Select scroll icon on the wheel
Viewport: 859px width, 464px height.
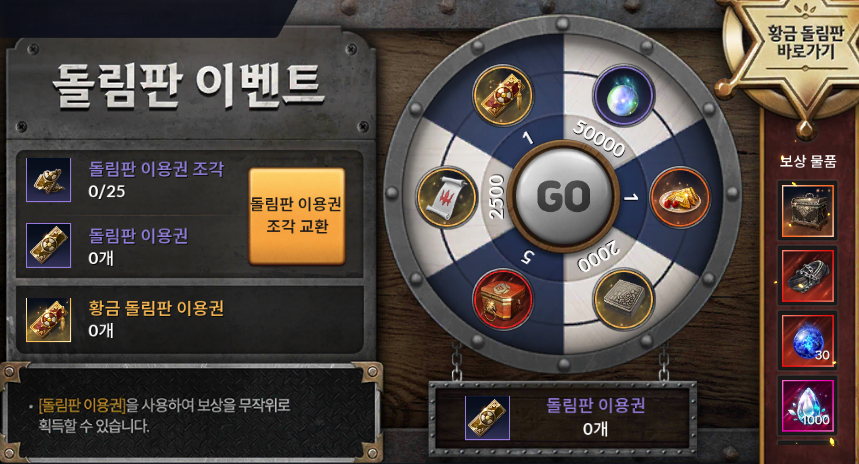pyautogui.click(x=446, y=197)
